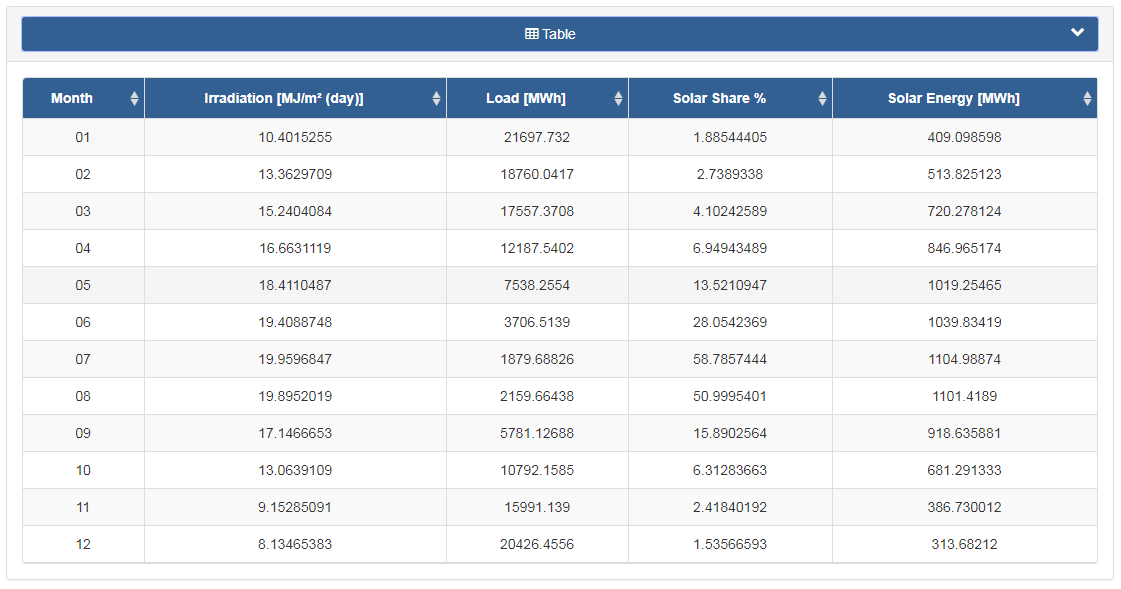Select the Irradiation [MJ/m² (day)] header text
Viewport: 1121px width, 589px height.
point(284,99)
